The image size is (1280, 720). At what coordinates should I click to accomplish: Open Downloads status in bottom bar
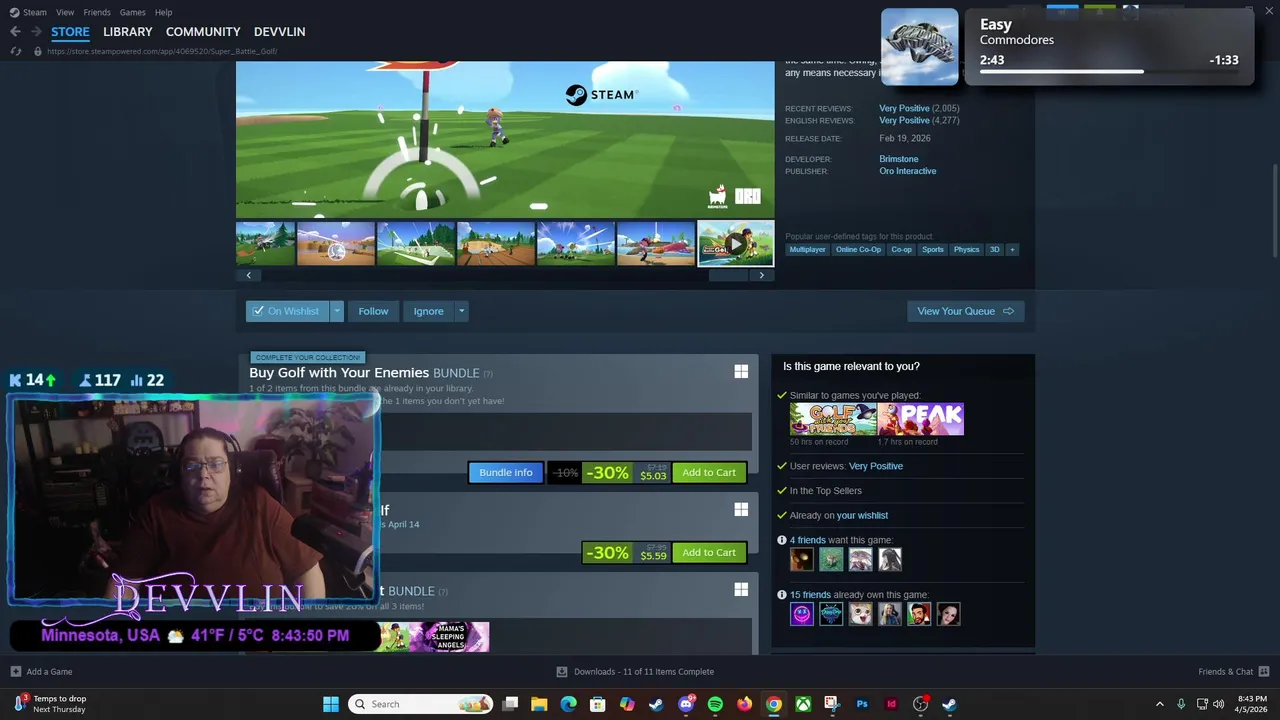(x=636, y=672)
